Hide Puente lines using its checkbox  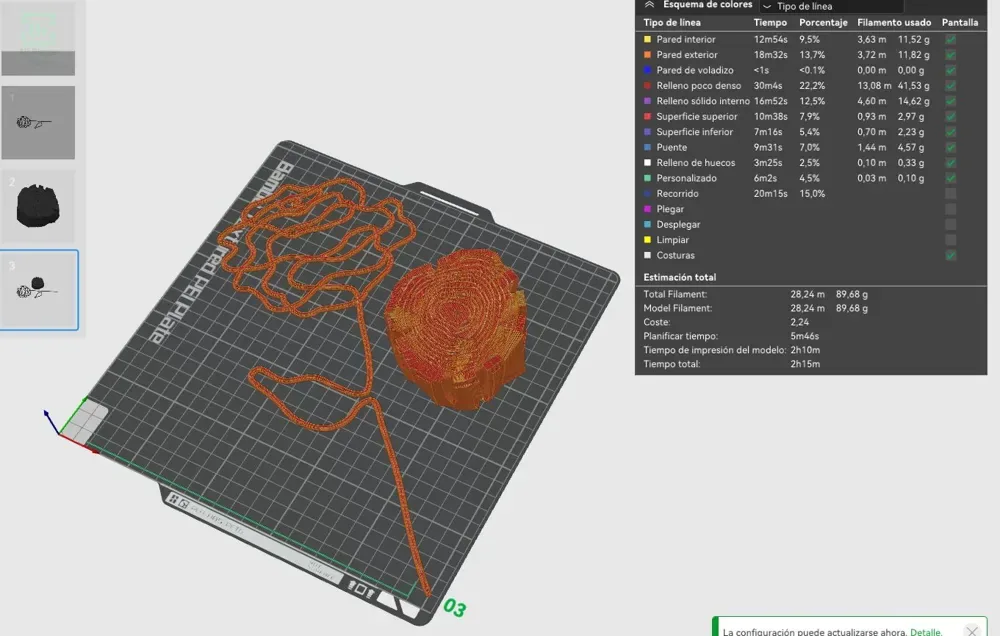pos(950,147)
